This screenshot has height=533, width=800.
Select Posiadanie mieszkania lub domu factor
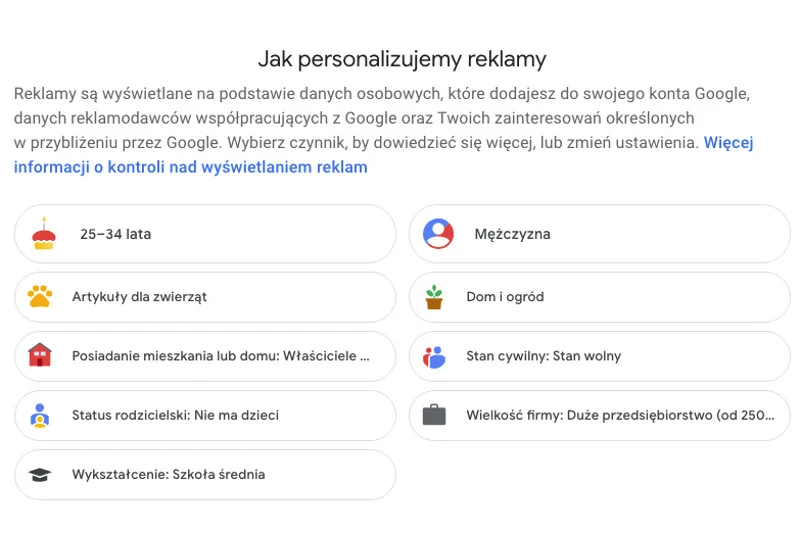(x=205, y=356)
